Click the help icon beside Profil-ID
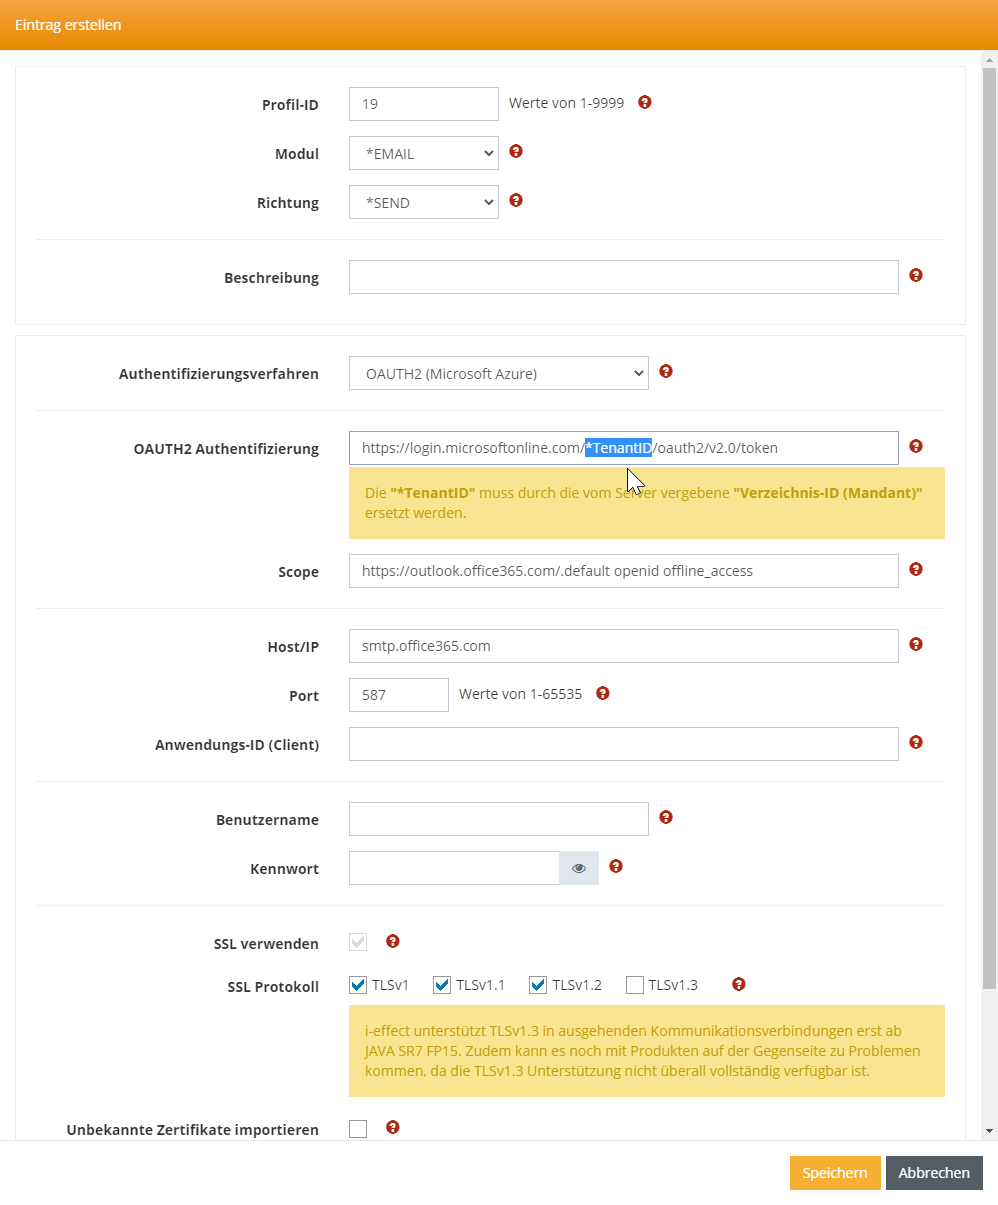998x1205 pixels. (x=645, y=102)
